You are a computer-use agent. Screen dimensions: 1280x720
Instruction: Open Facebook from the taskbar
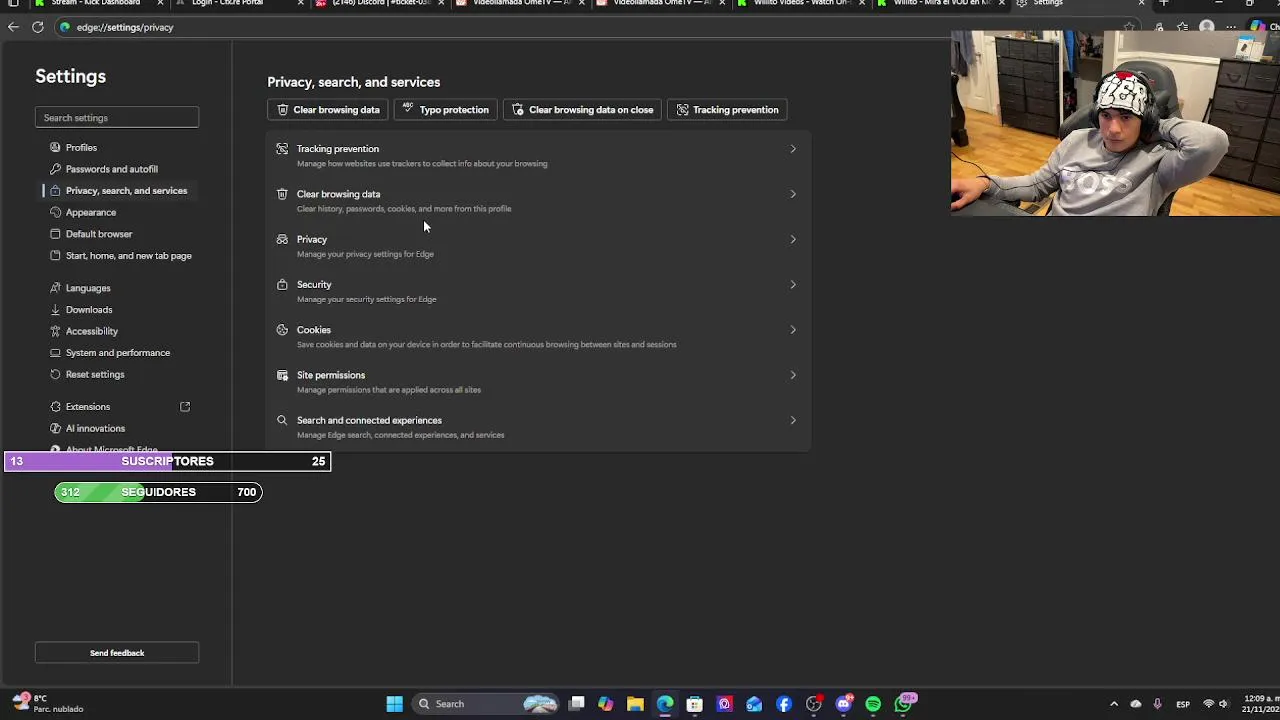(x=784, y=704)
